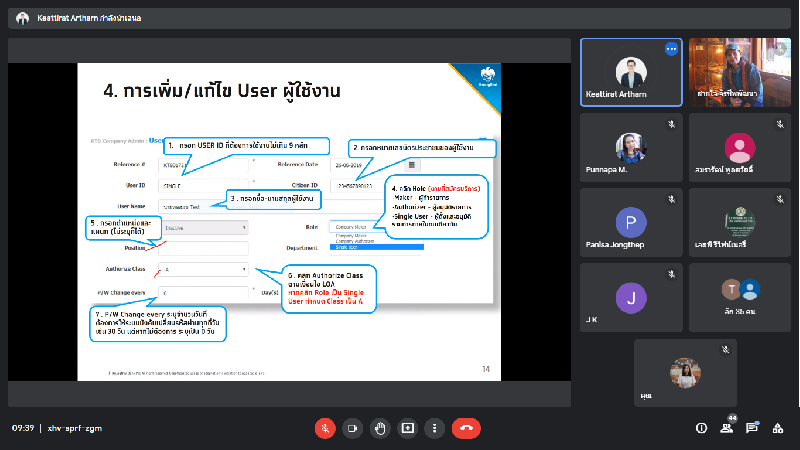Unmute the microphone
Screen dimensions: 800x450
[324, 427]
